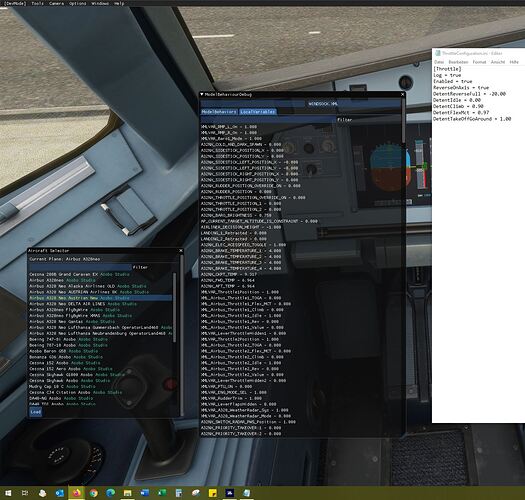
Task: Open the Camera menu in the top bar
Action: click(x=56, y=3)
